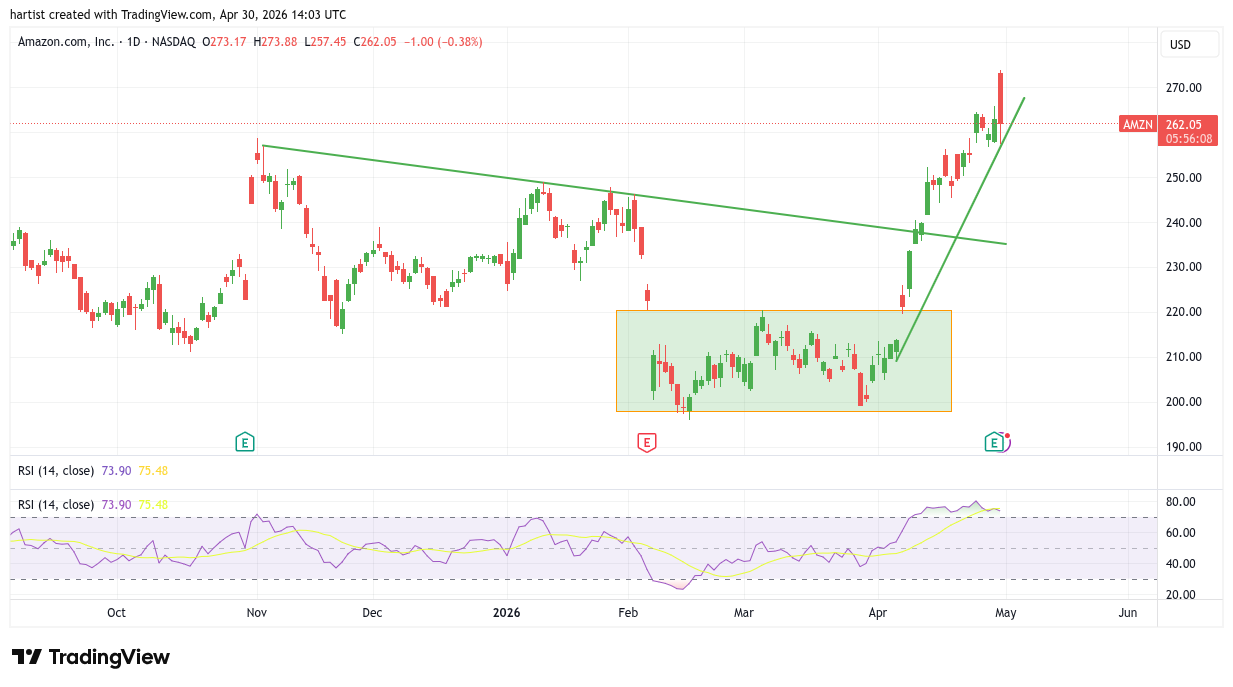1233x687 pixels.
Task: Select the gap-down red candle near 223 in February
Action: [647, 295]
